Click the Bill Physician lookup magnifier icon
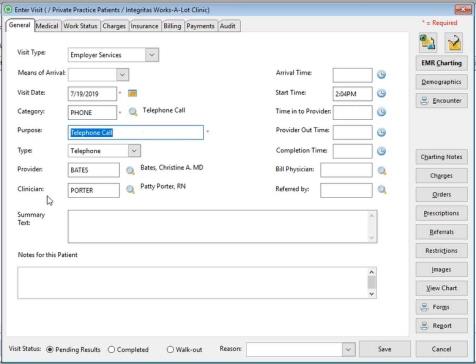The width and height of the screenshot is (476, 364). tap(382, 171)
